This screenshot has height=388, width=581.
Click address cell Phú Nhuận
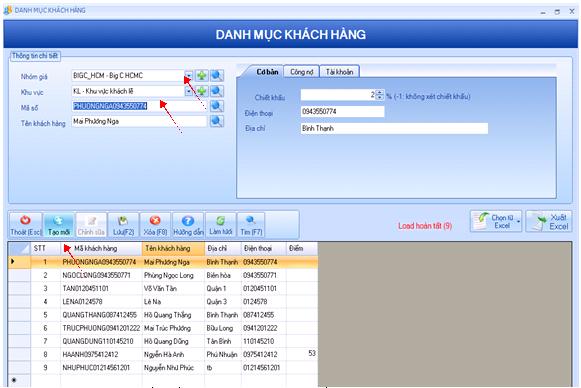pyautogui.click(x=222, y=354)
